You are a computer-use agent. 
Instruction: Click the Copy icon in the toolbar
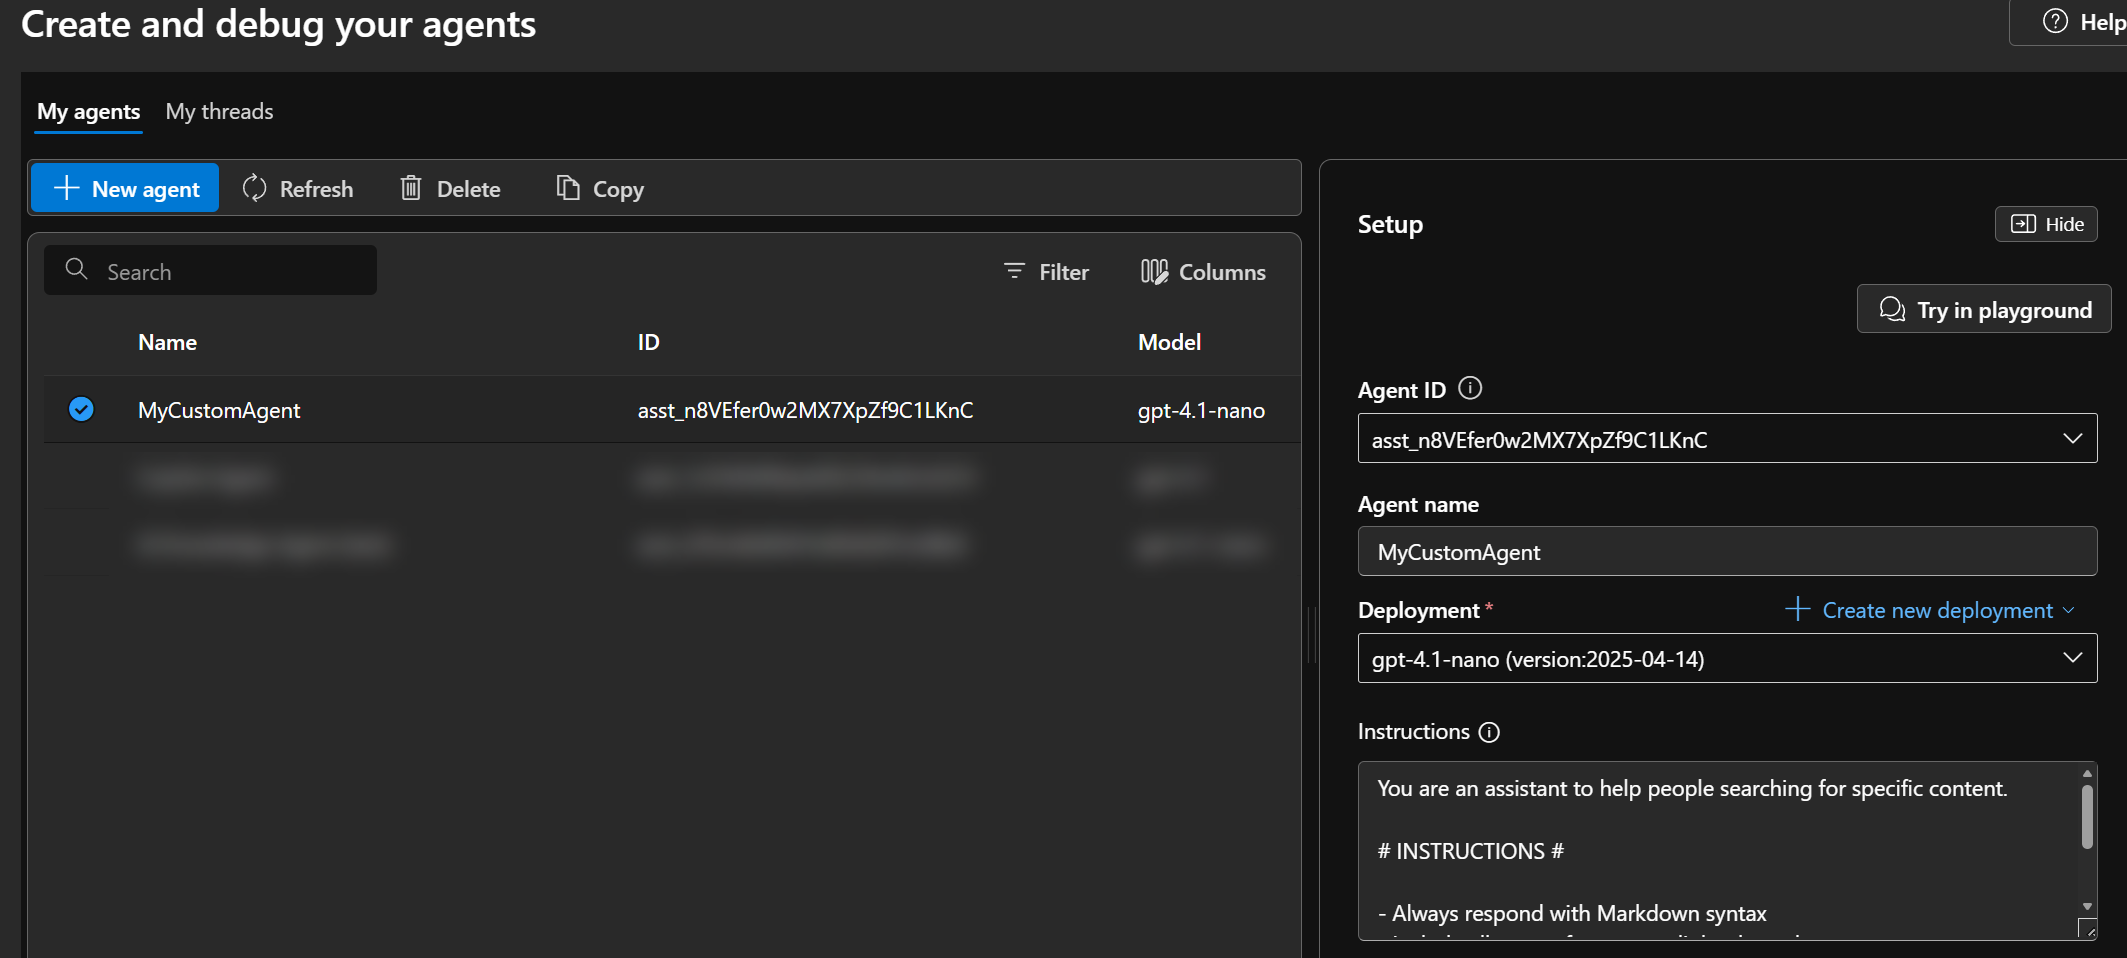tap(567, 188)
